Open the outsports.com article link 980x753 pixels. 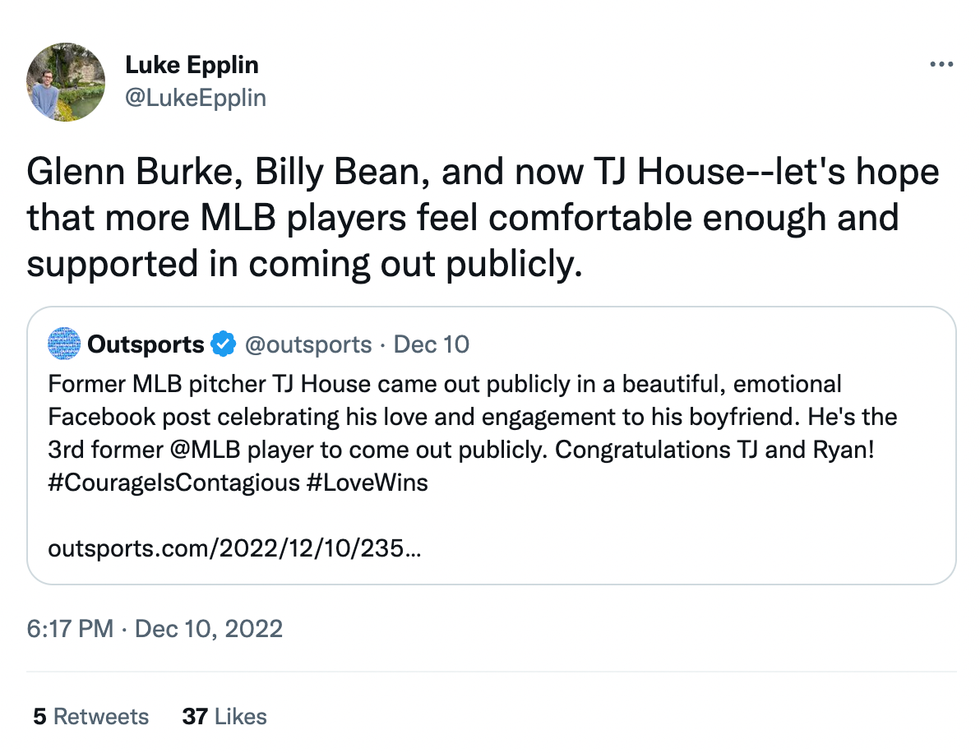click(x=234, y=549)
